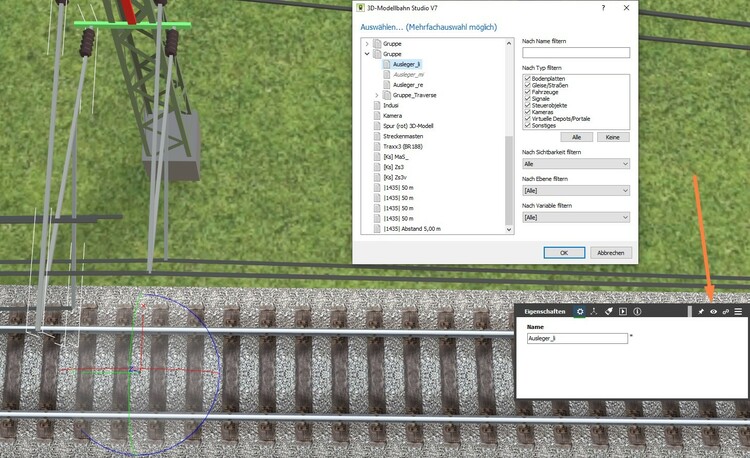The image size is (750, 458).
Task: Expand the Gruppe_Traverse node
Action: tap(377, 95)
